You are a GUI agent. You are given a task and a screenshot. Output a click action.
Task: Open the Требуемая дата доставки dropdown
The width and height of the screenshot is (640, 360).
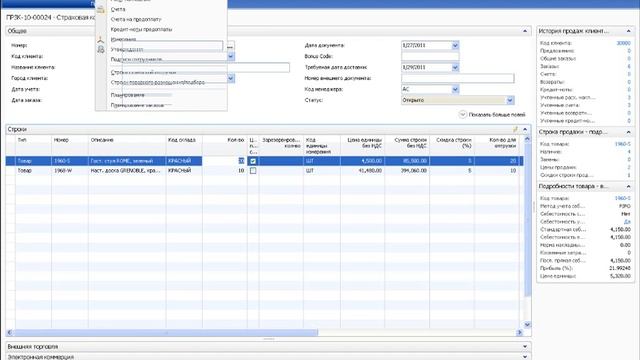pos(456,67)
